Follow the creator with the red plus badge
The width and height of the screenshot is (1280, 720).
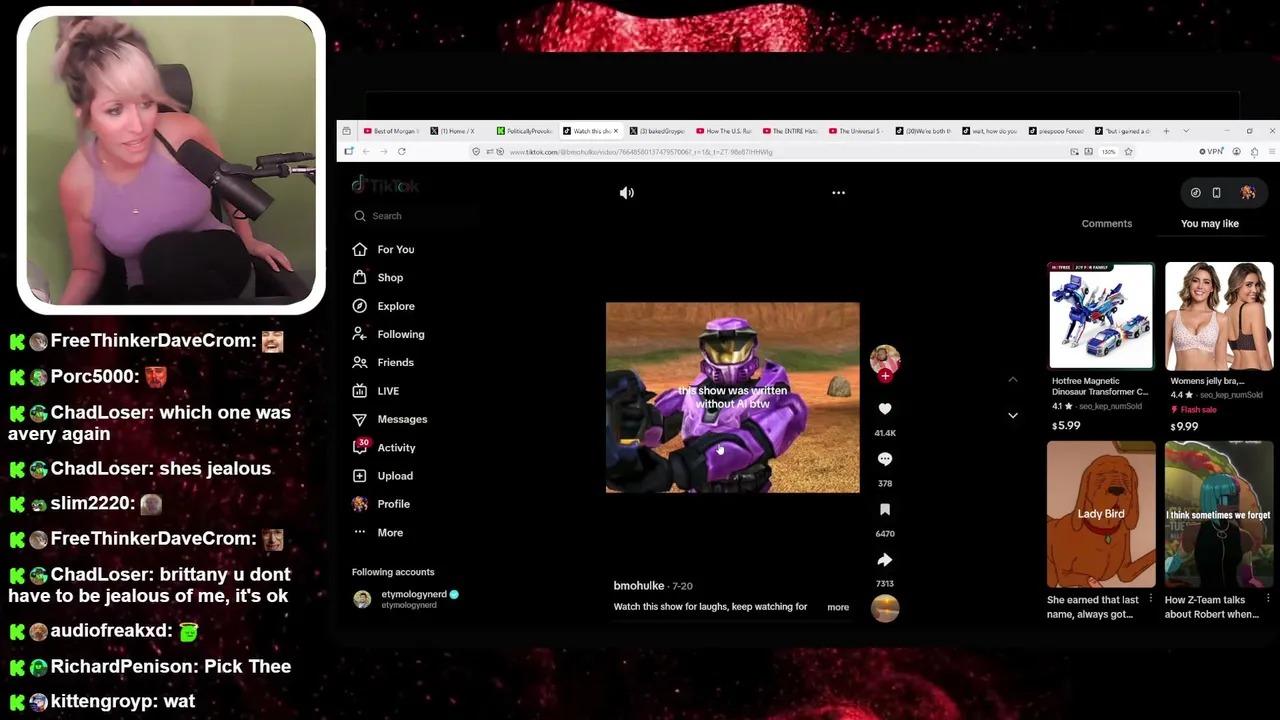[x=885, y=376]
